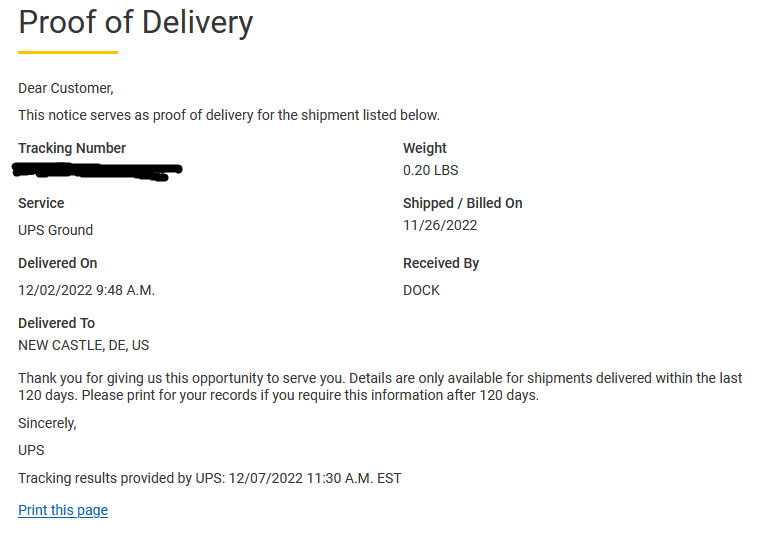
Task: Click the 'This notice serves as proof' sentence
Action: point(228,115)
